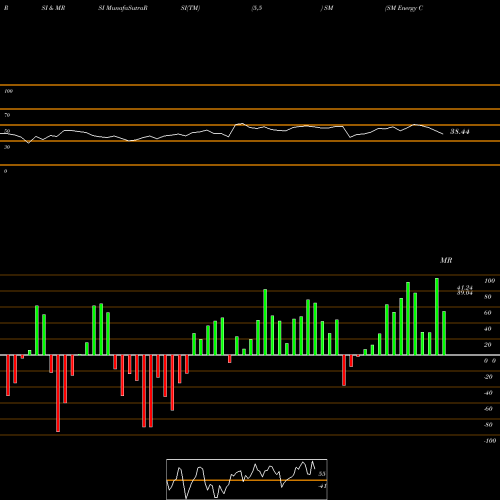Viewport: 500px width, 500px height.
Task: Click the 55 label in mini chart
Action: (x=322, y=474)
